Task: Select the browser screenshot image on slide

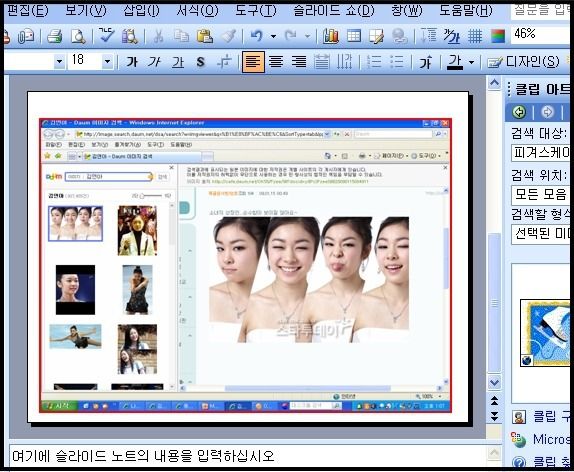Action: pyautogui.click(x=245, y=265)
